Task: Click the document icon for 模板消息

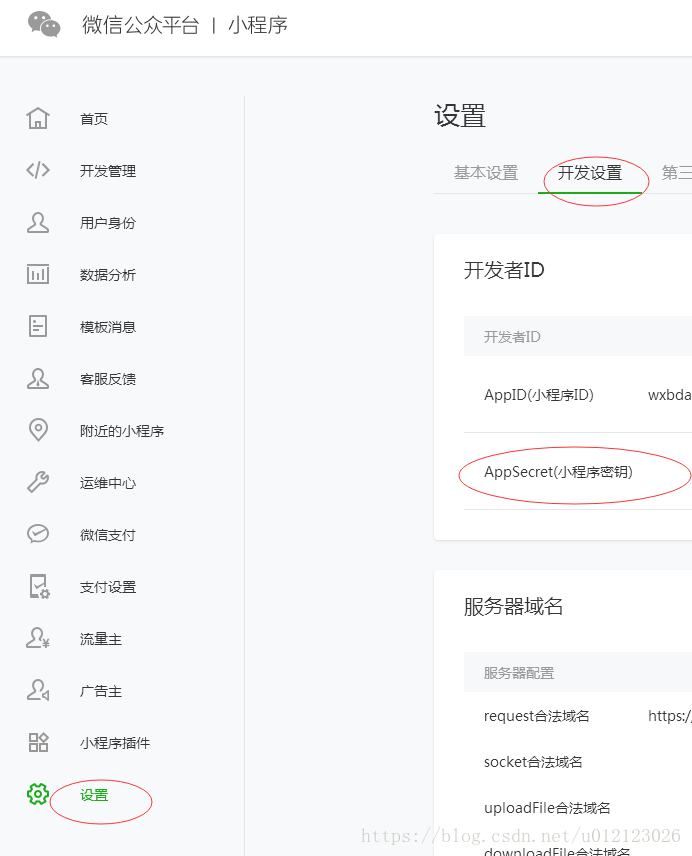Action: (38, 326)
